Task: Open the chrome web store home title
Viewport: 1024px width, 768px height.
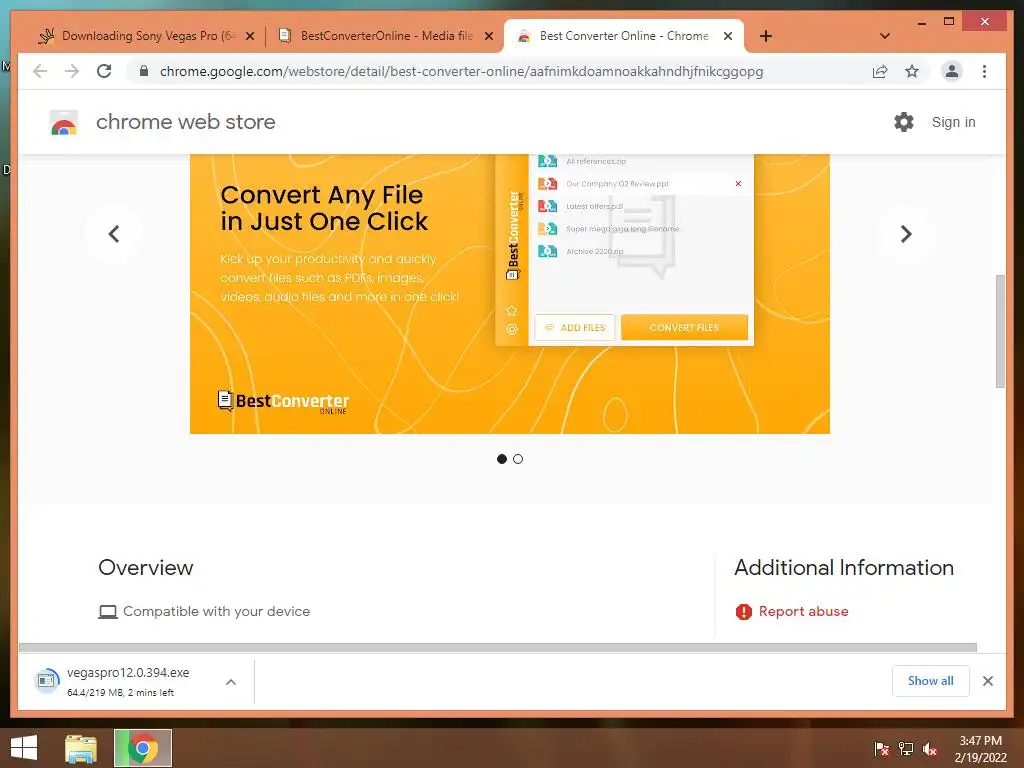Action: coord(185,122)
